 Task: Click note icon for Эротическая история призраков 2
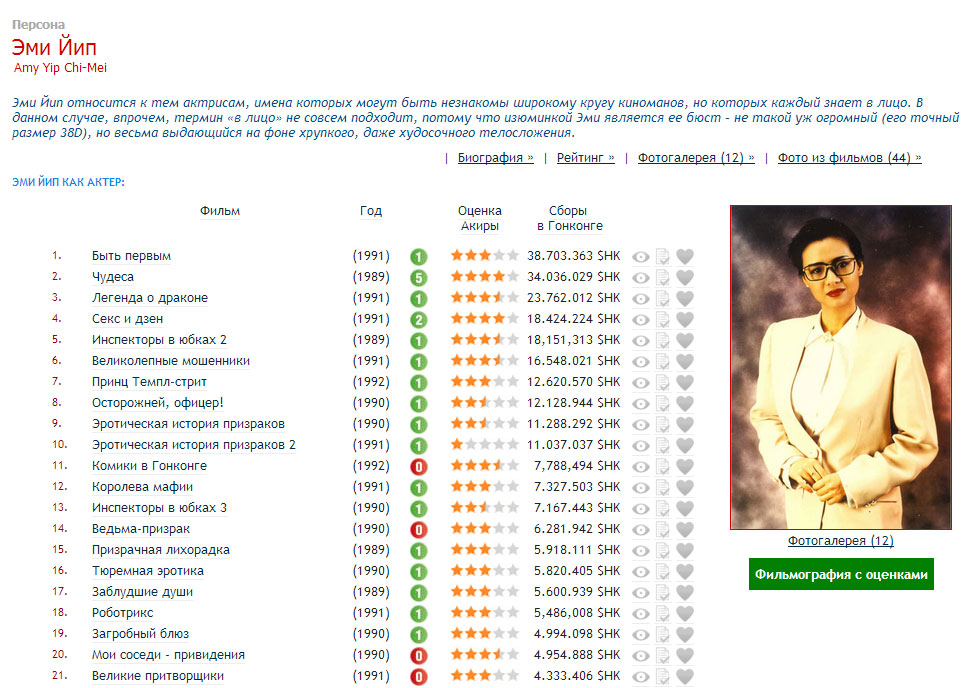coord(663,445)
